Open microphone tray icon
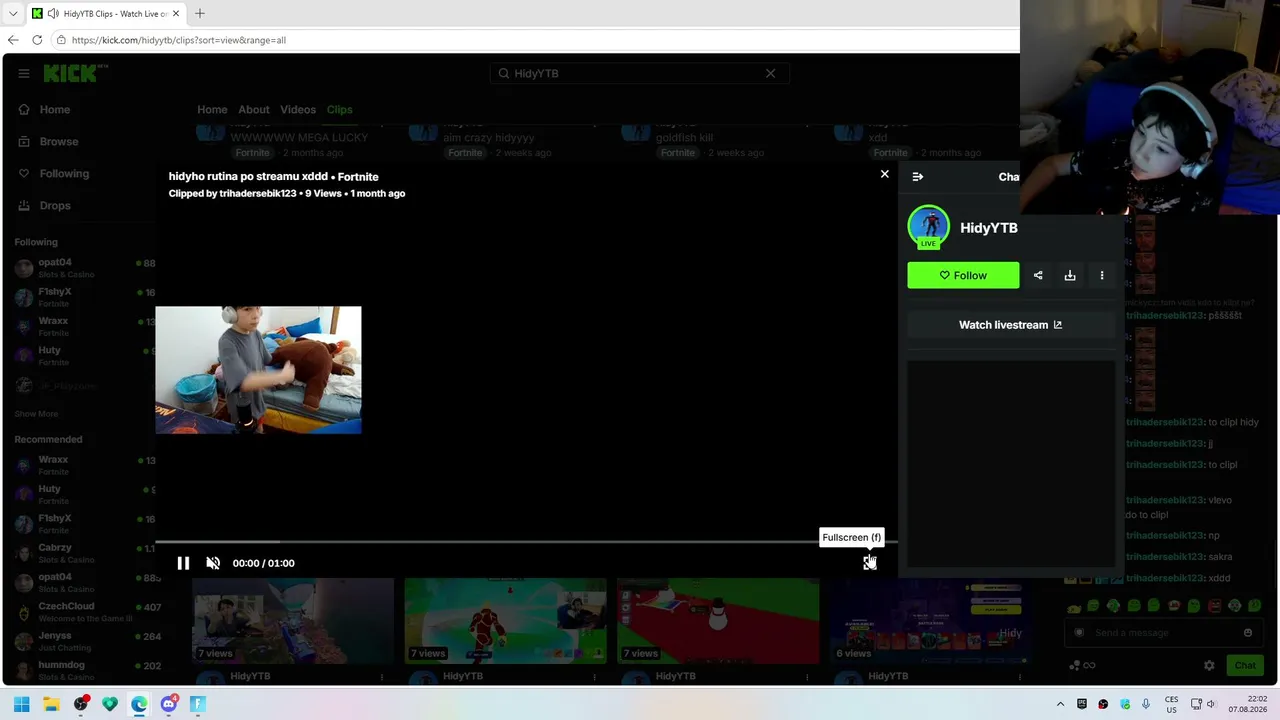Screen dimensions: 1280x720 (1146, 704)
